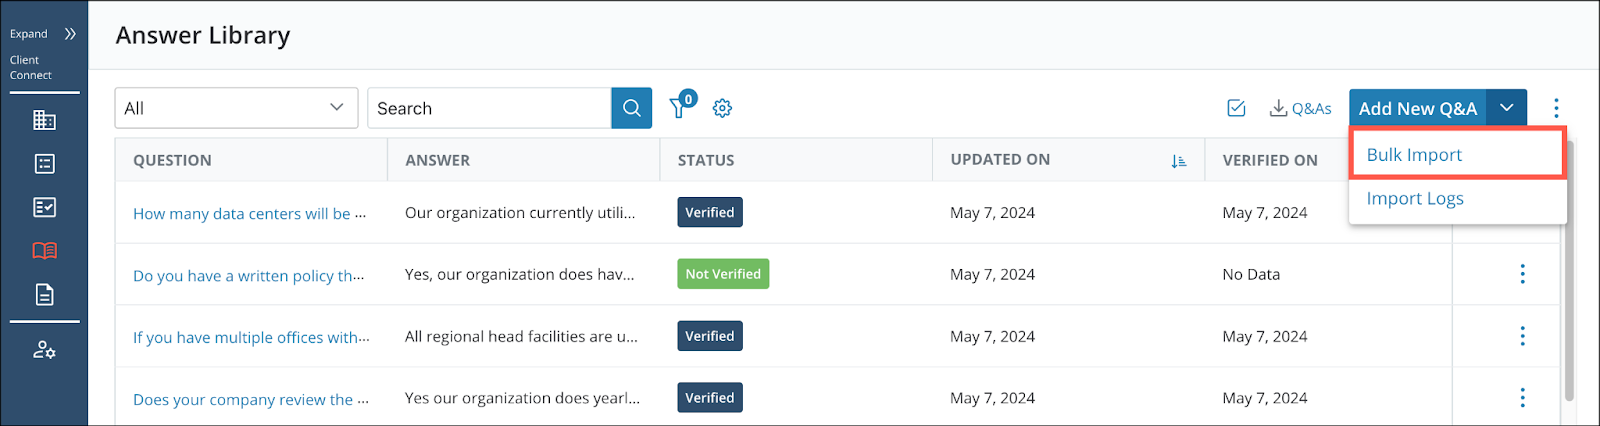Viewport: 1600px width, 426px height.
Task: Open the toolbar three-dot more menu
Action: (1556, 108)
